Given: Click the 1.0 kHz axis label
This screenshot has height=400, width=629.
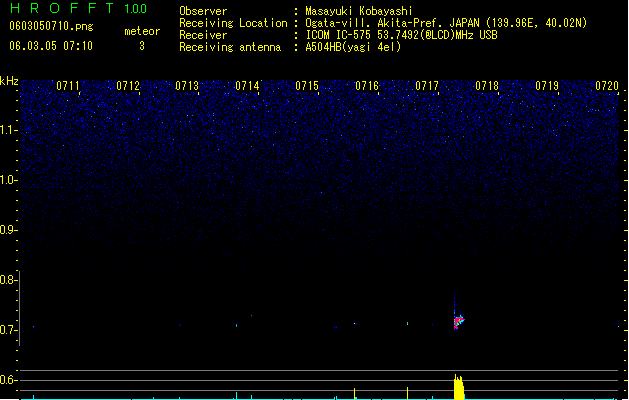Looking at the screenshot, I should 9,180.
